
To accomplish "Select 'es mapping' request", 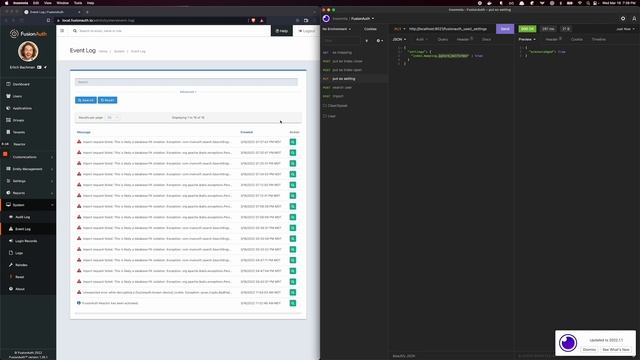I will pos(354,52).
